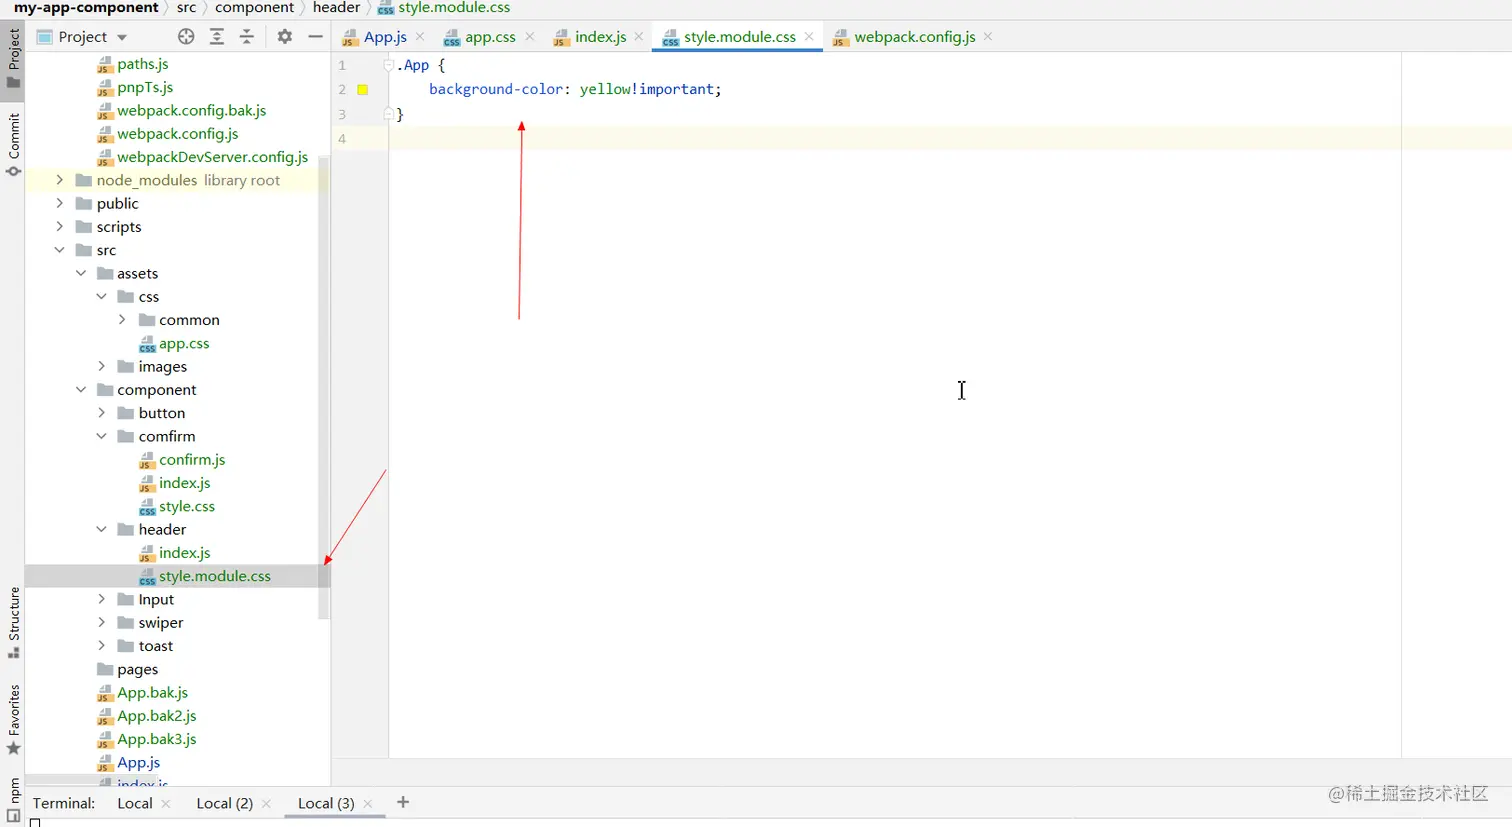Expand the swiper folder
The image size is (1512, 827).
coord(102,622)
